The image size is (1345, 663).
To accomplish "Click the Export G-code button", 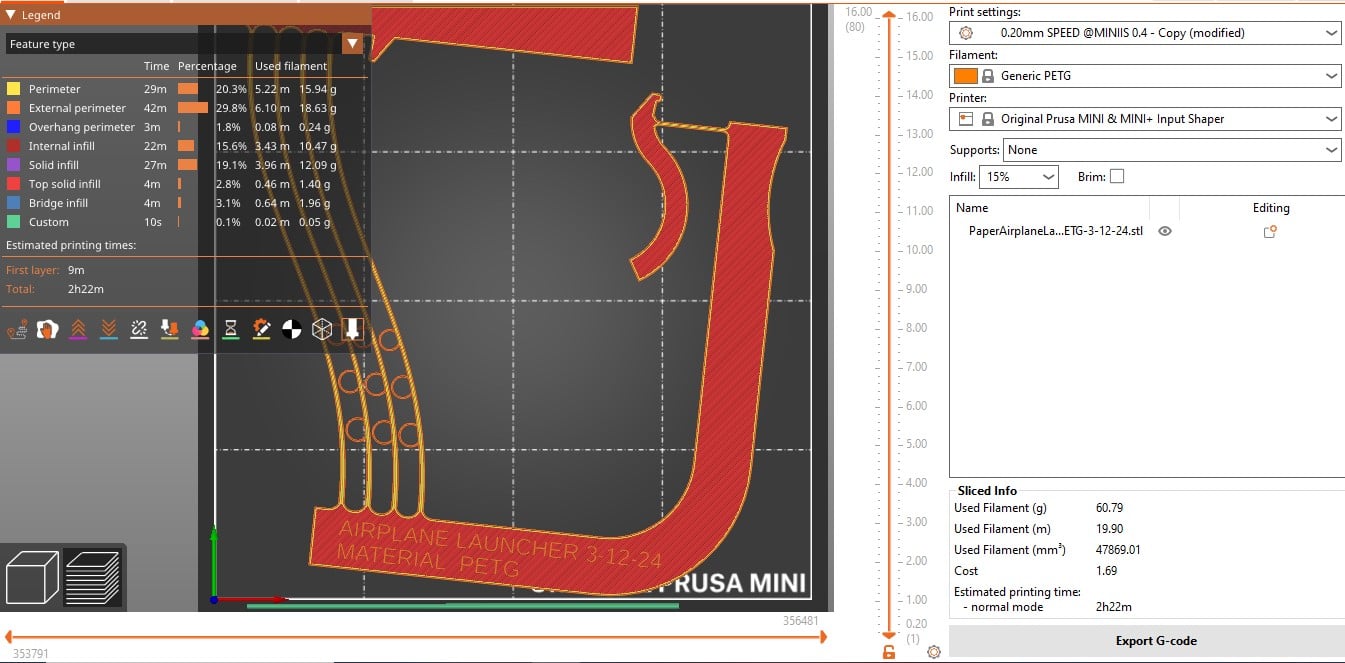I will pos(1155,641).
